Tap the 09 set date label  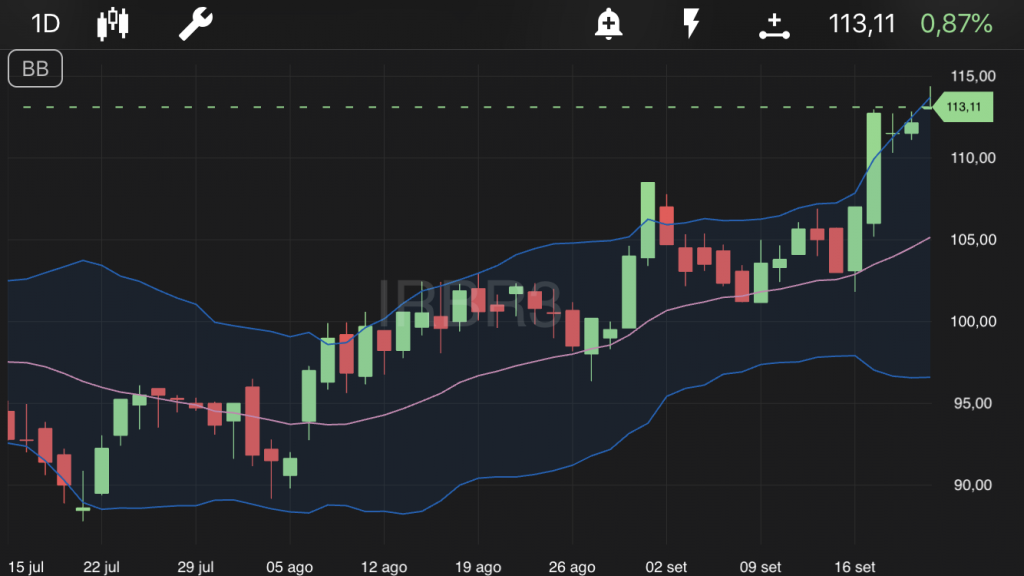760,567
